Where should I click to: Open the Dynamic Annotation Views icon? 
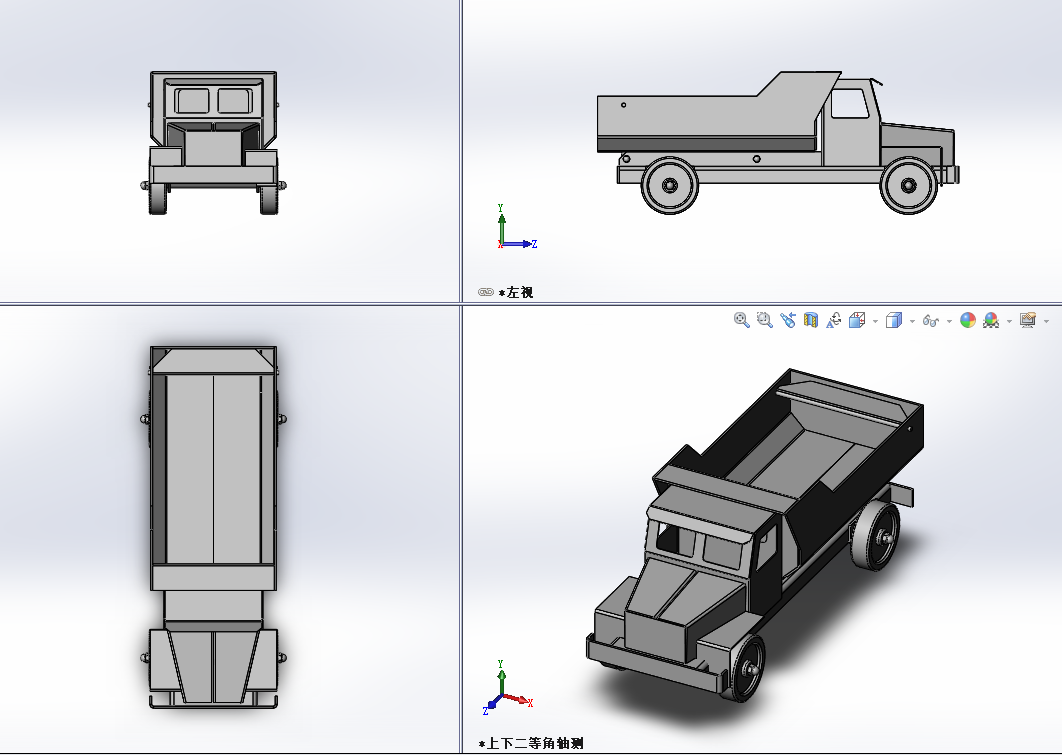pos(834,320)
